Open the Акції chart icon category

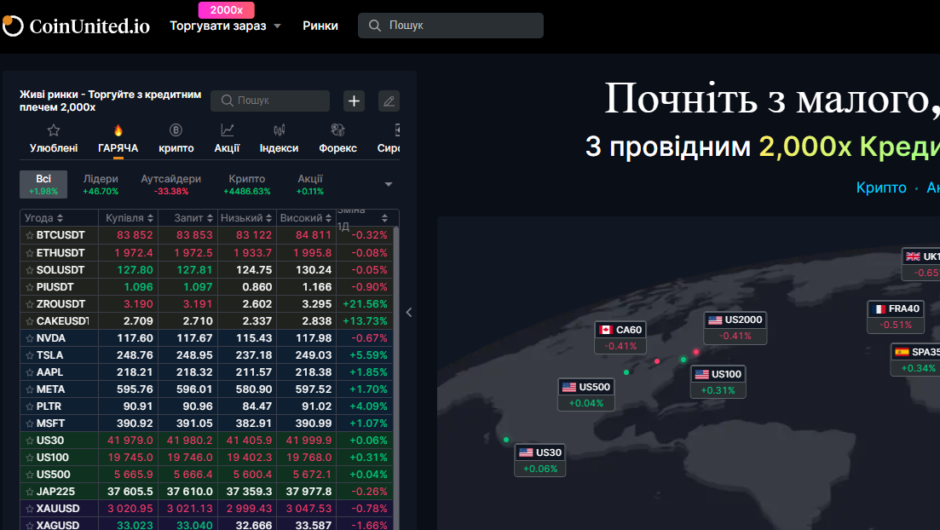pyautogui.click(x=227, y=138)
